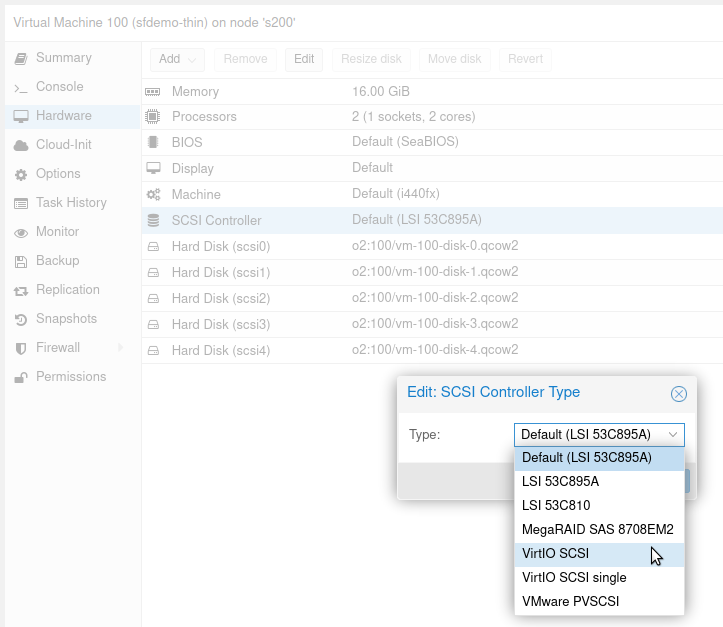The height and width of the screenshot is (627, 723).
Task: Click the Resize disk button
Action: (x=371, y=59)
